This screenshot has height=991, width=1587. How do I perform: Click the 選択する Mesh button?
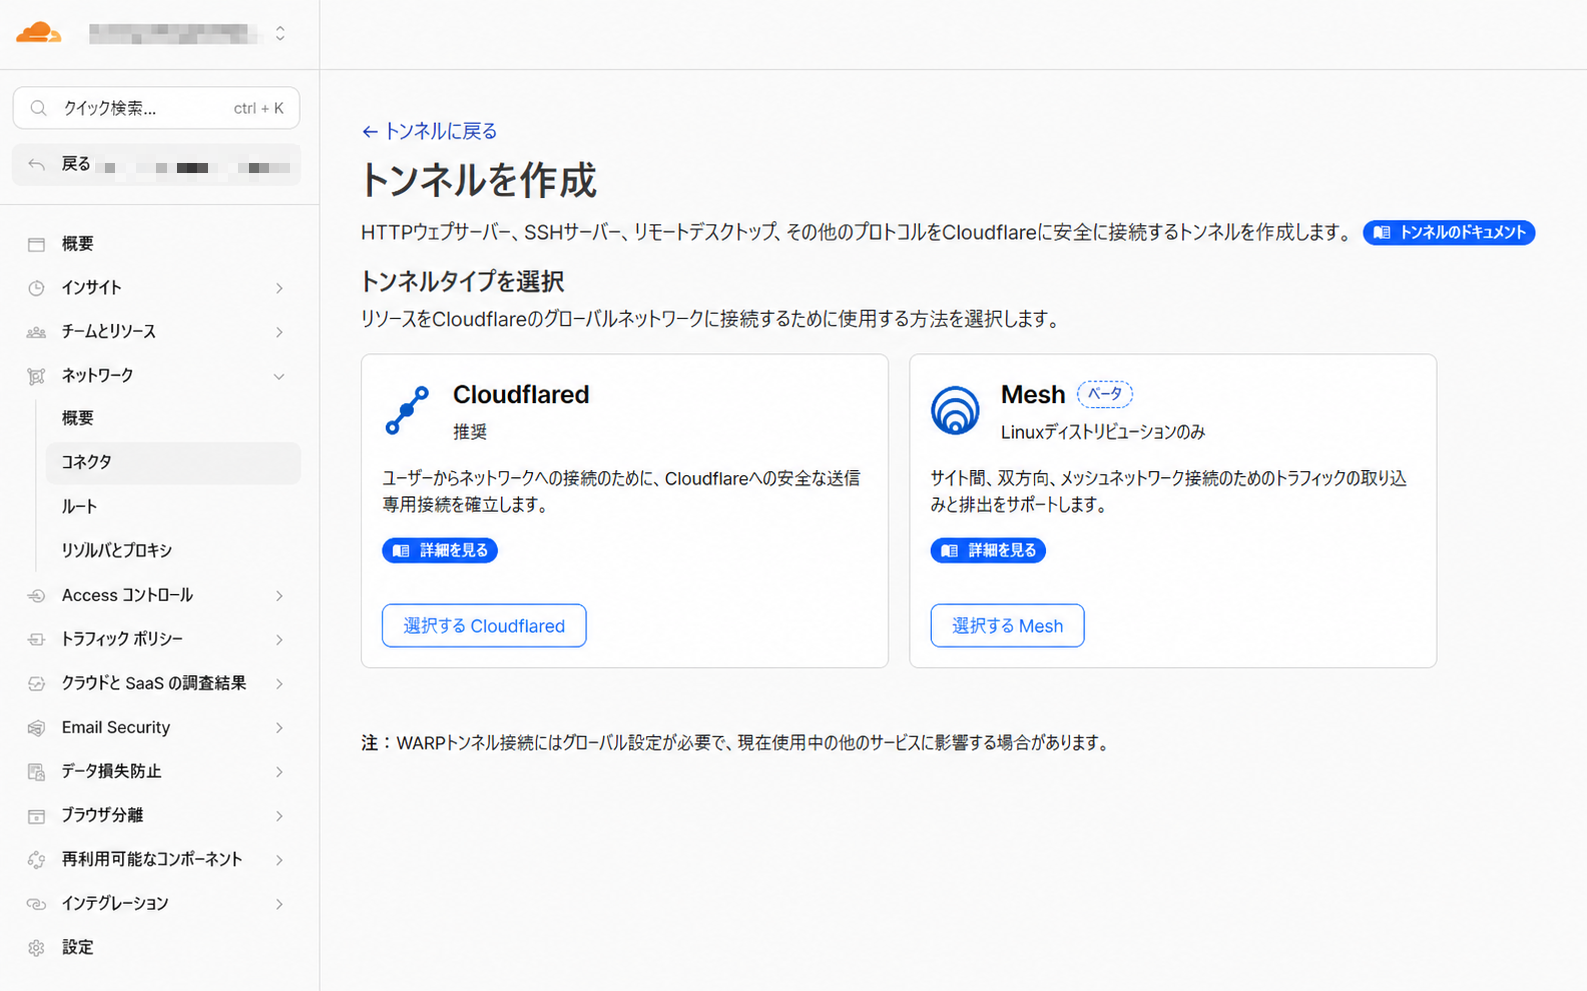1007,626
